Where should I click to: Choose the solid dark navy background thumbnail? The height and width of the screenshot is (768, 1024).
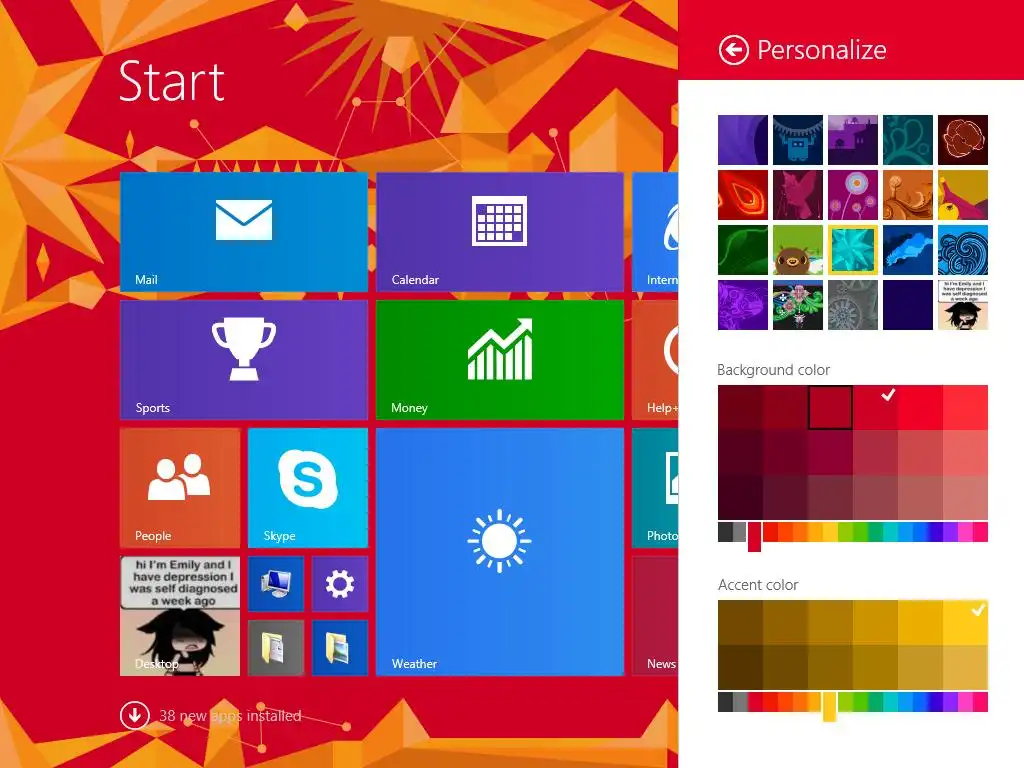pos(908,305)
